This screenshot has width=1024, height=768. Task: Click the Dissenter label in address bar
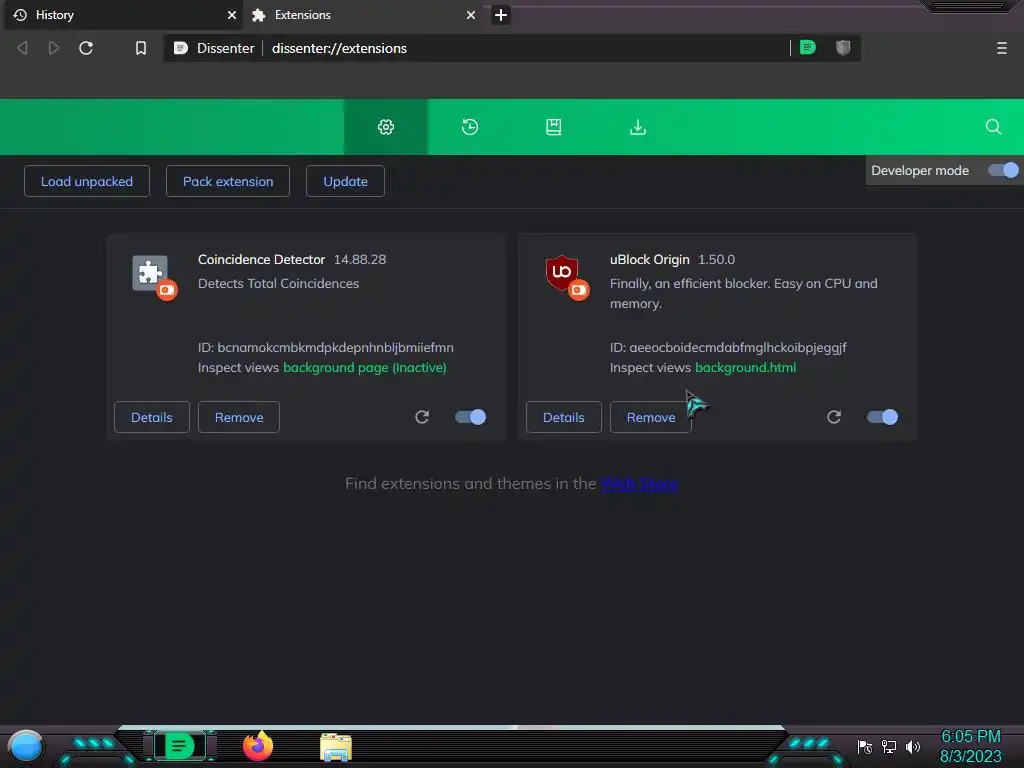pos(225,48)
